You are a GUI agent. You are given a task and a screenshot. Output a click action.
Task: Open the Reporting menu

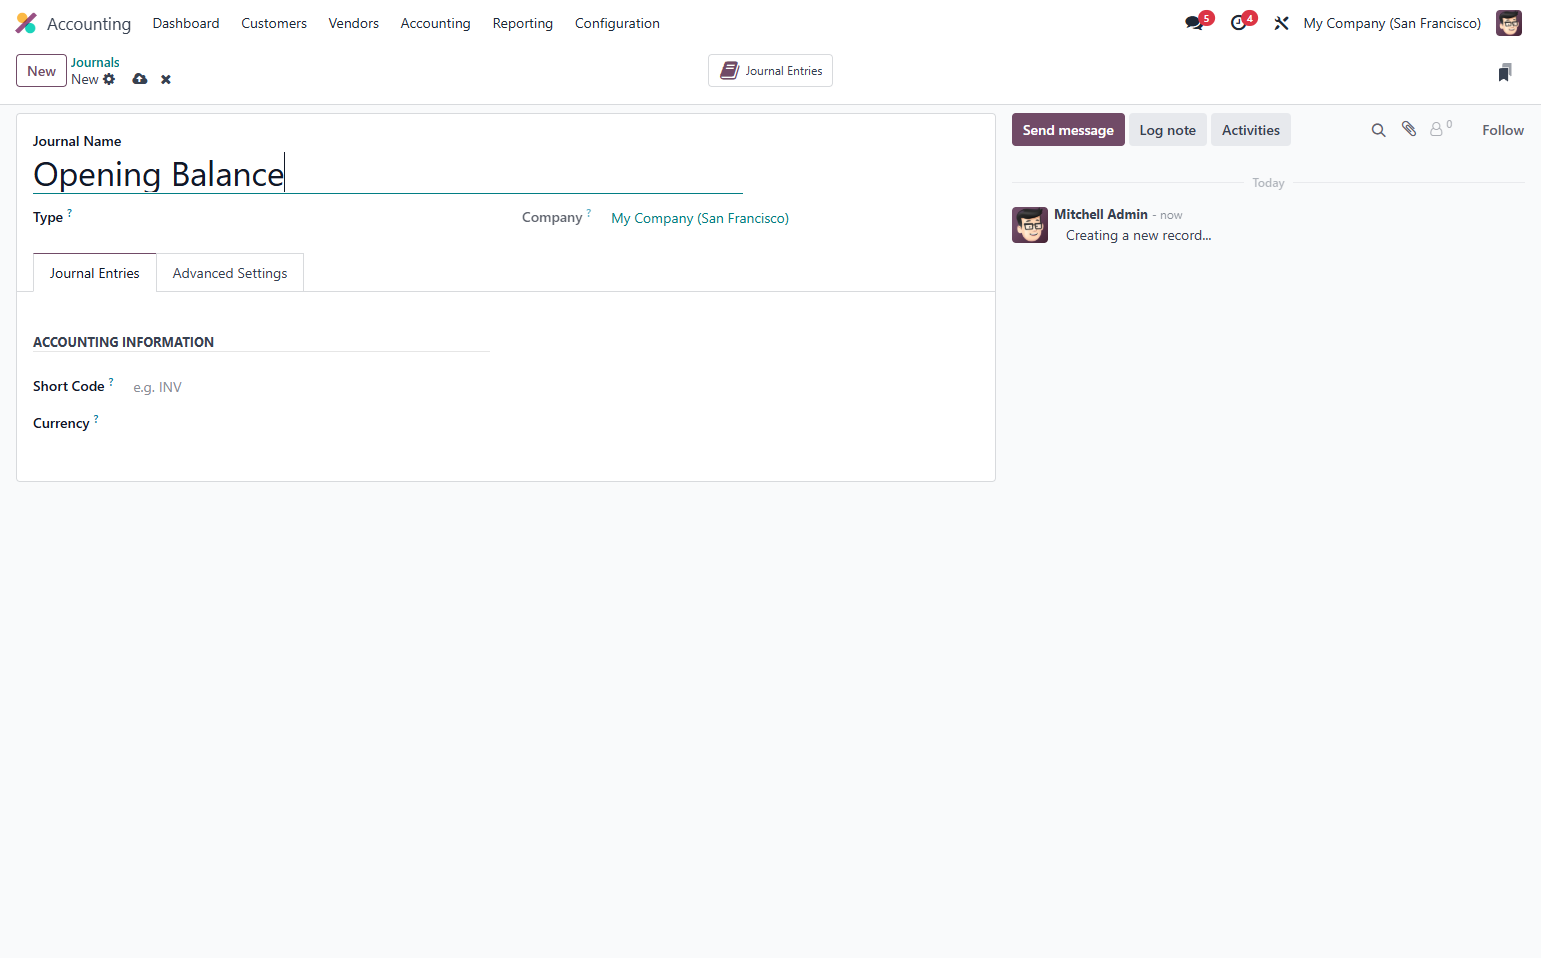click(522, 23)
